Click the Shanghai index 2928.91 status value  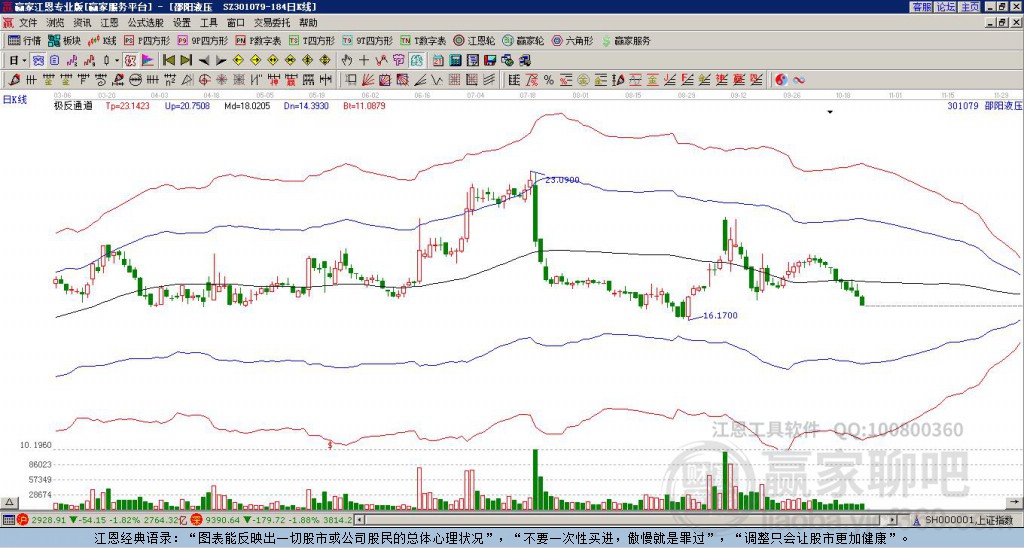(48, 520)
